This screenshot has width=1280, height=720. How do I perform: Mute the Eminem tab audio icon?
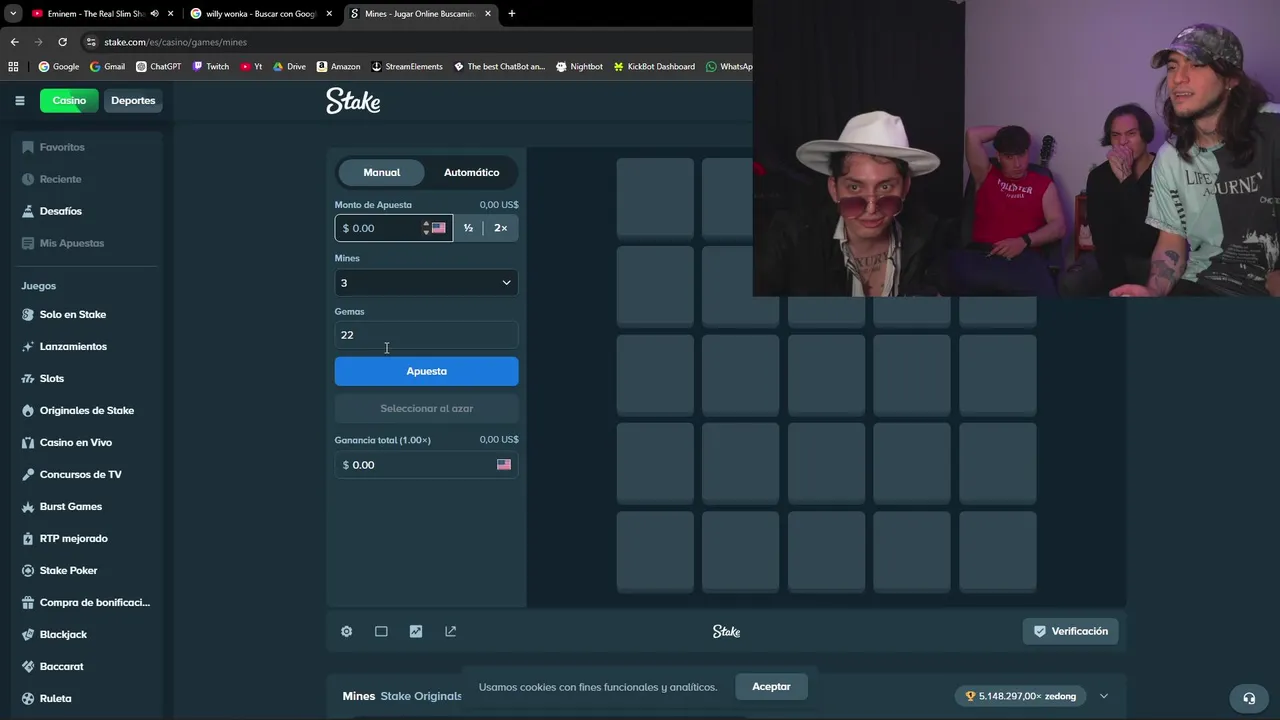(x=154, y=14)
